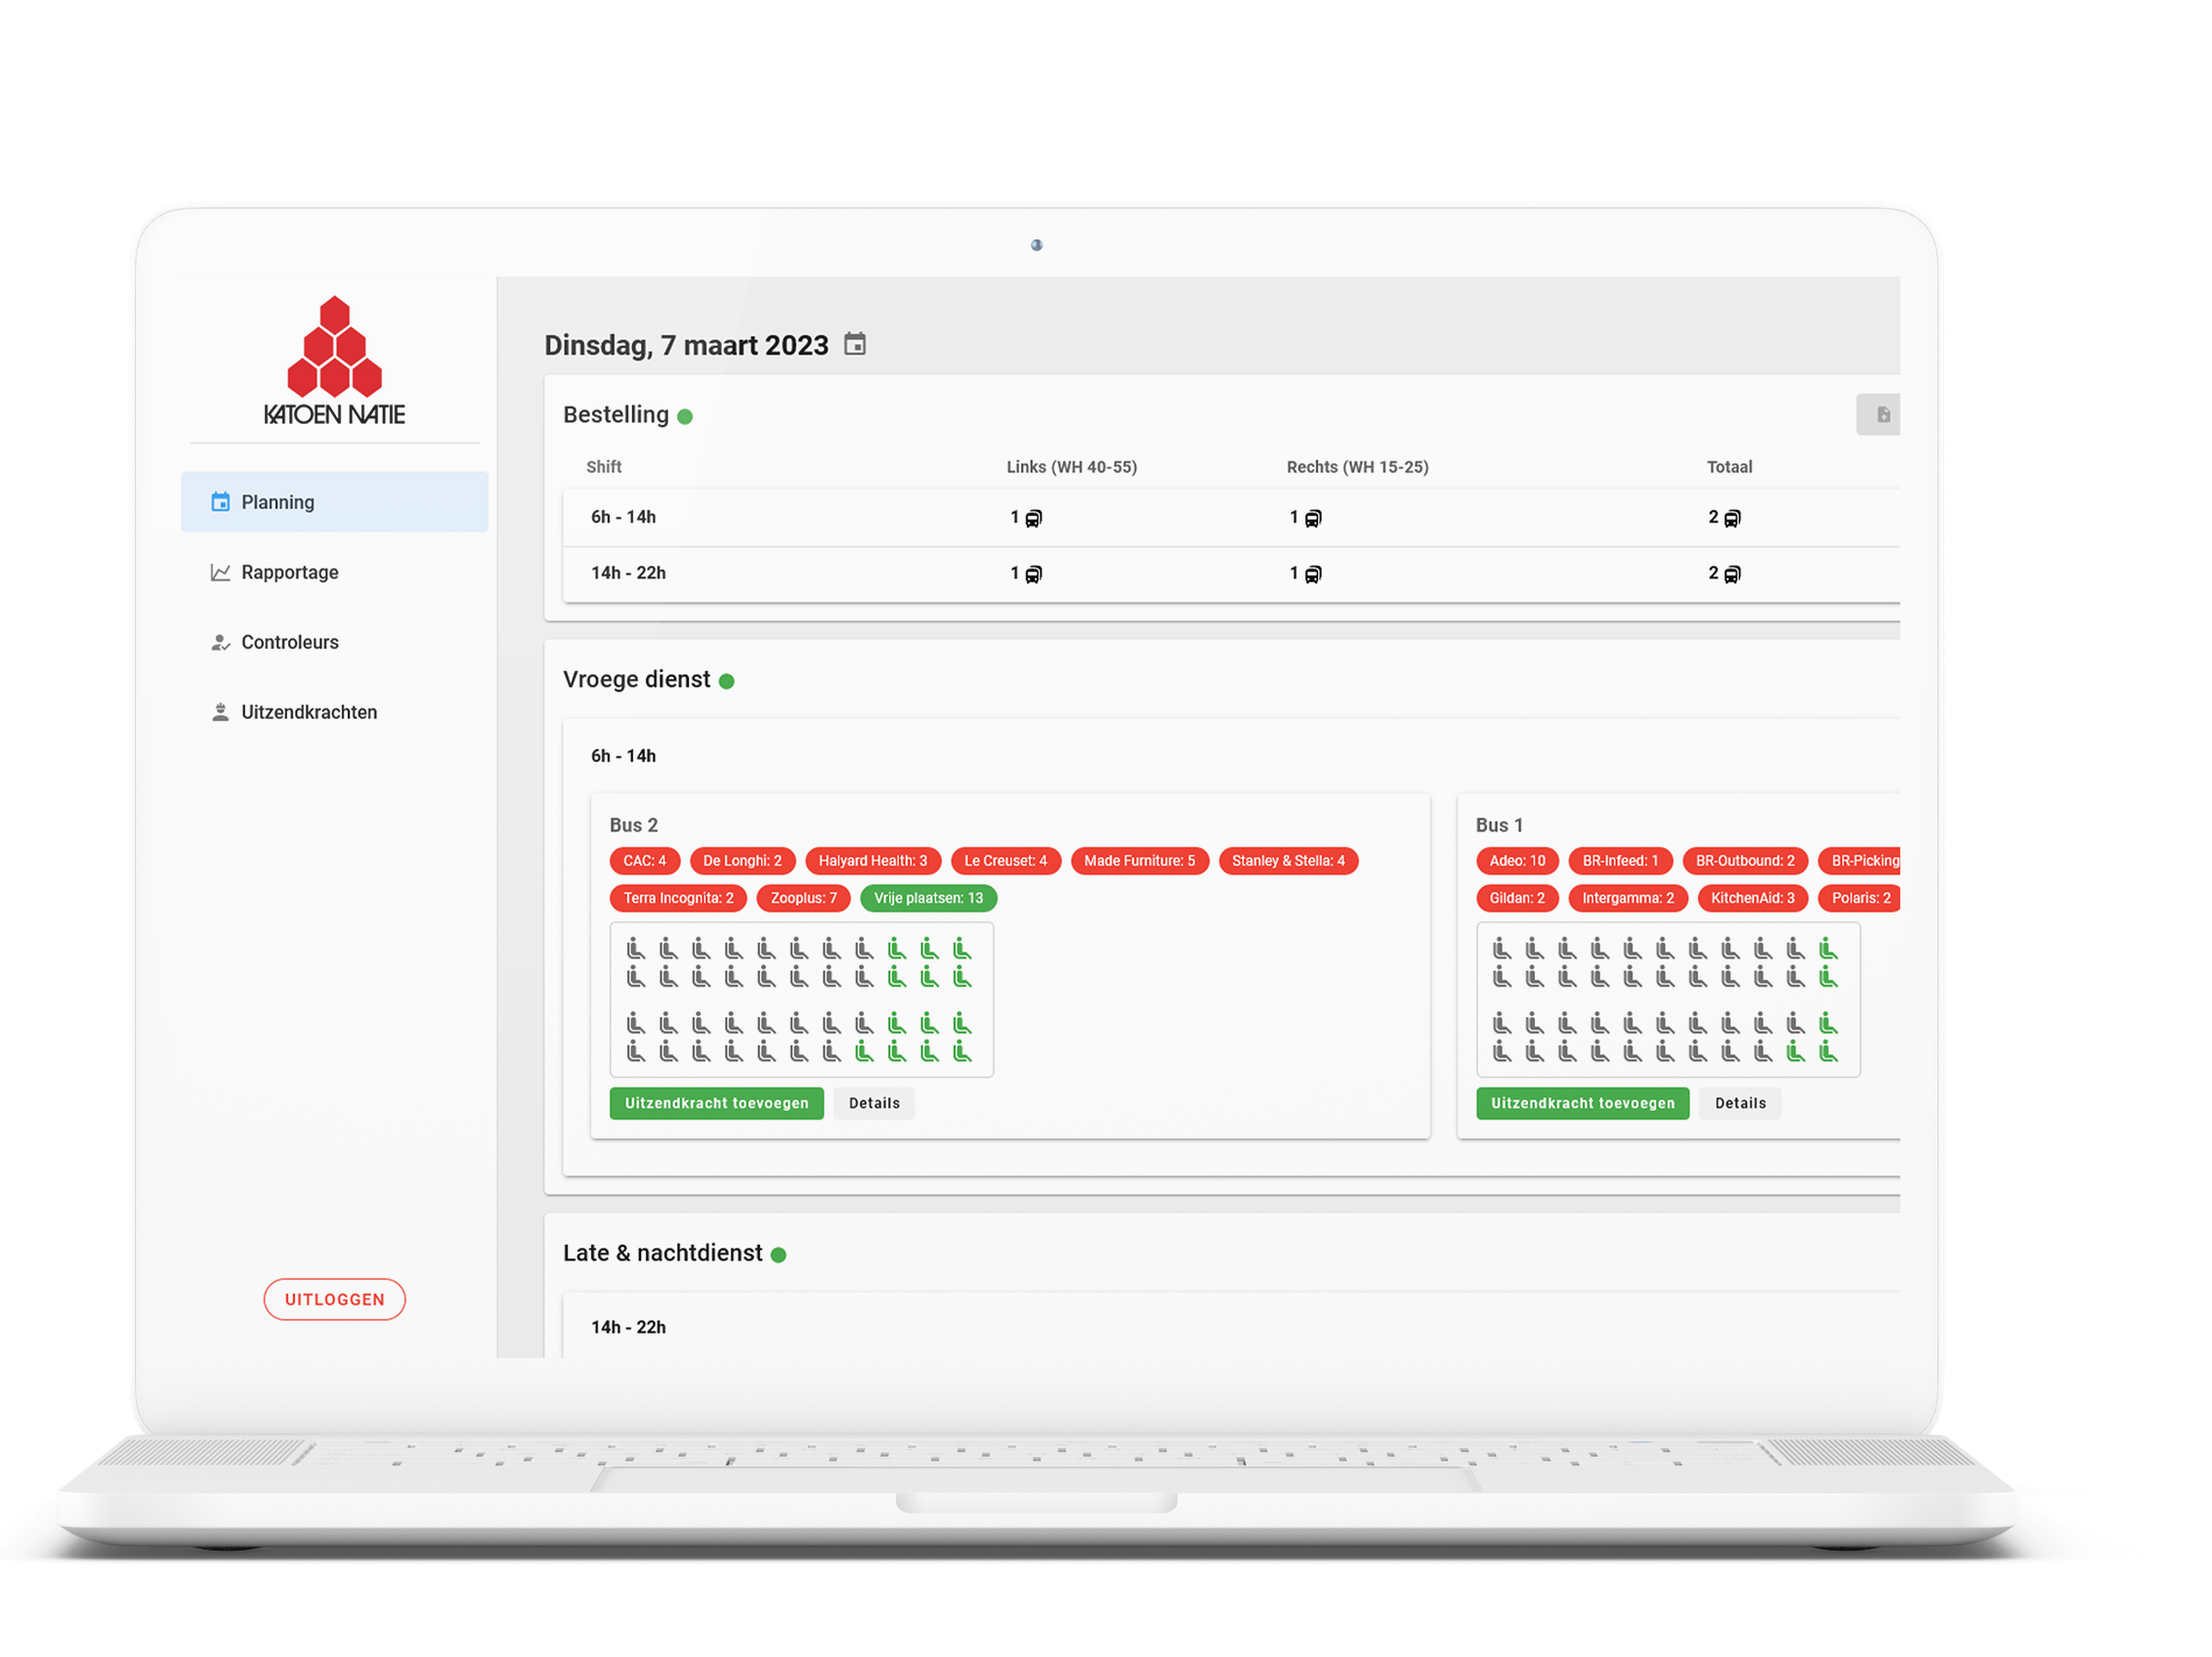Go to Rapportage in sidebar
Image resolution: width=2212 pixels, height=1657 pixels.
(289, 572)
